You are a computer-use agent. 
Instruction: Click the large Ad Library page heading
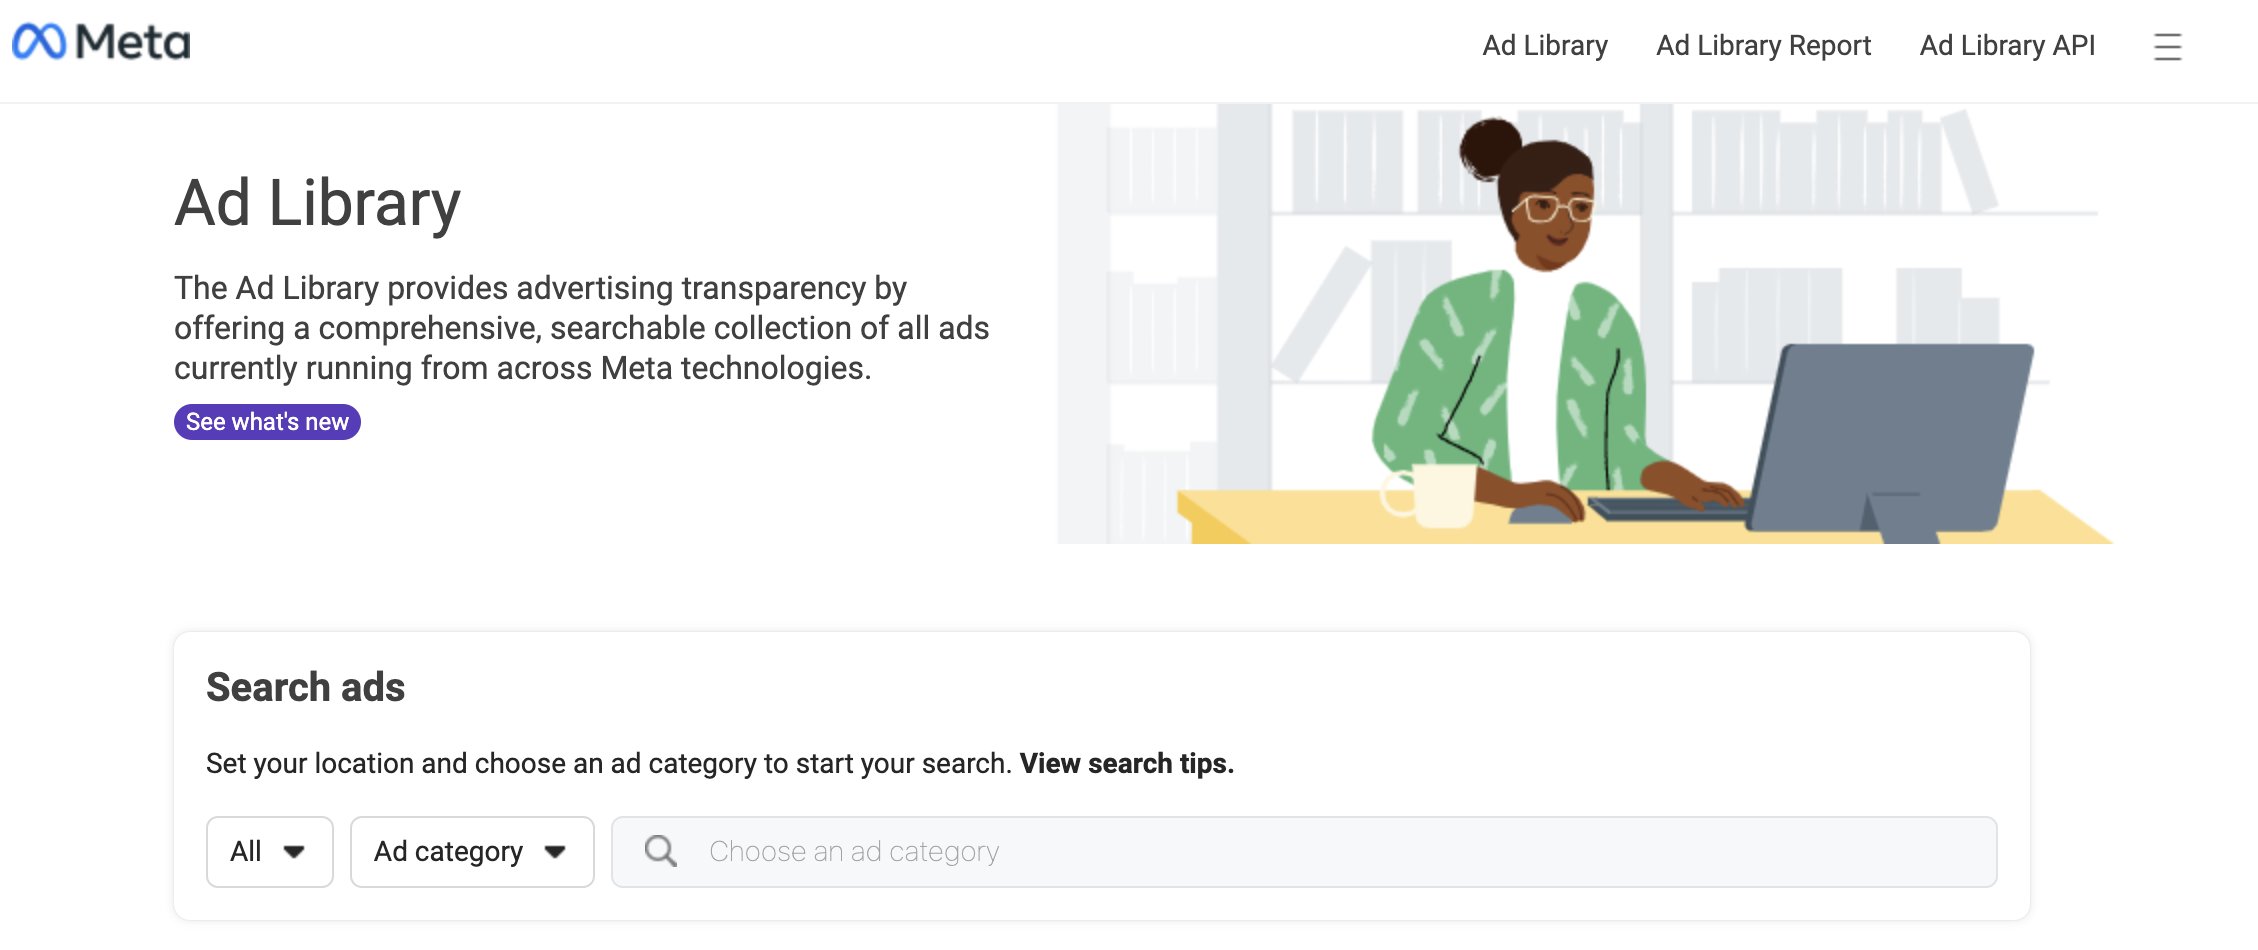click(317, 203)
